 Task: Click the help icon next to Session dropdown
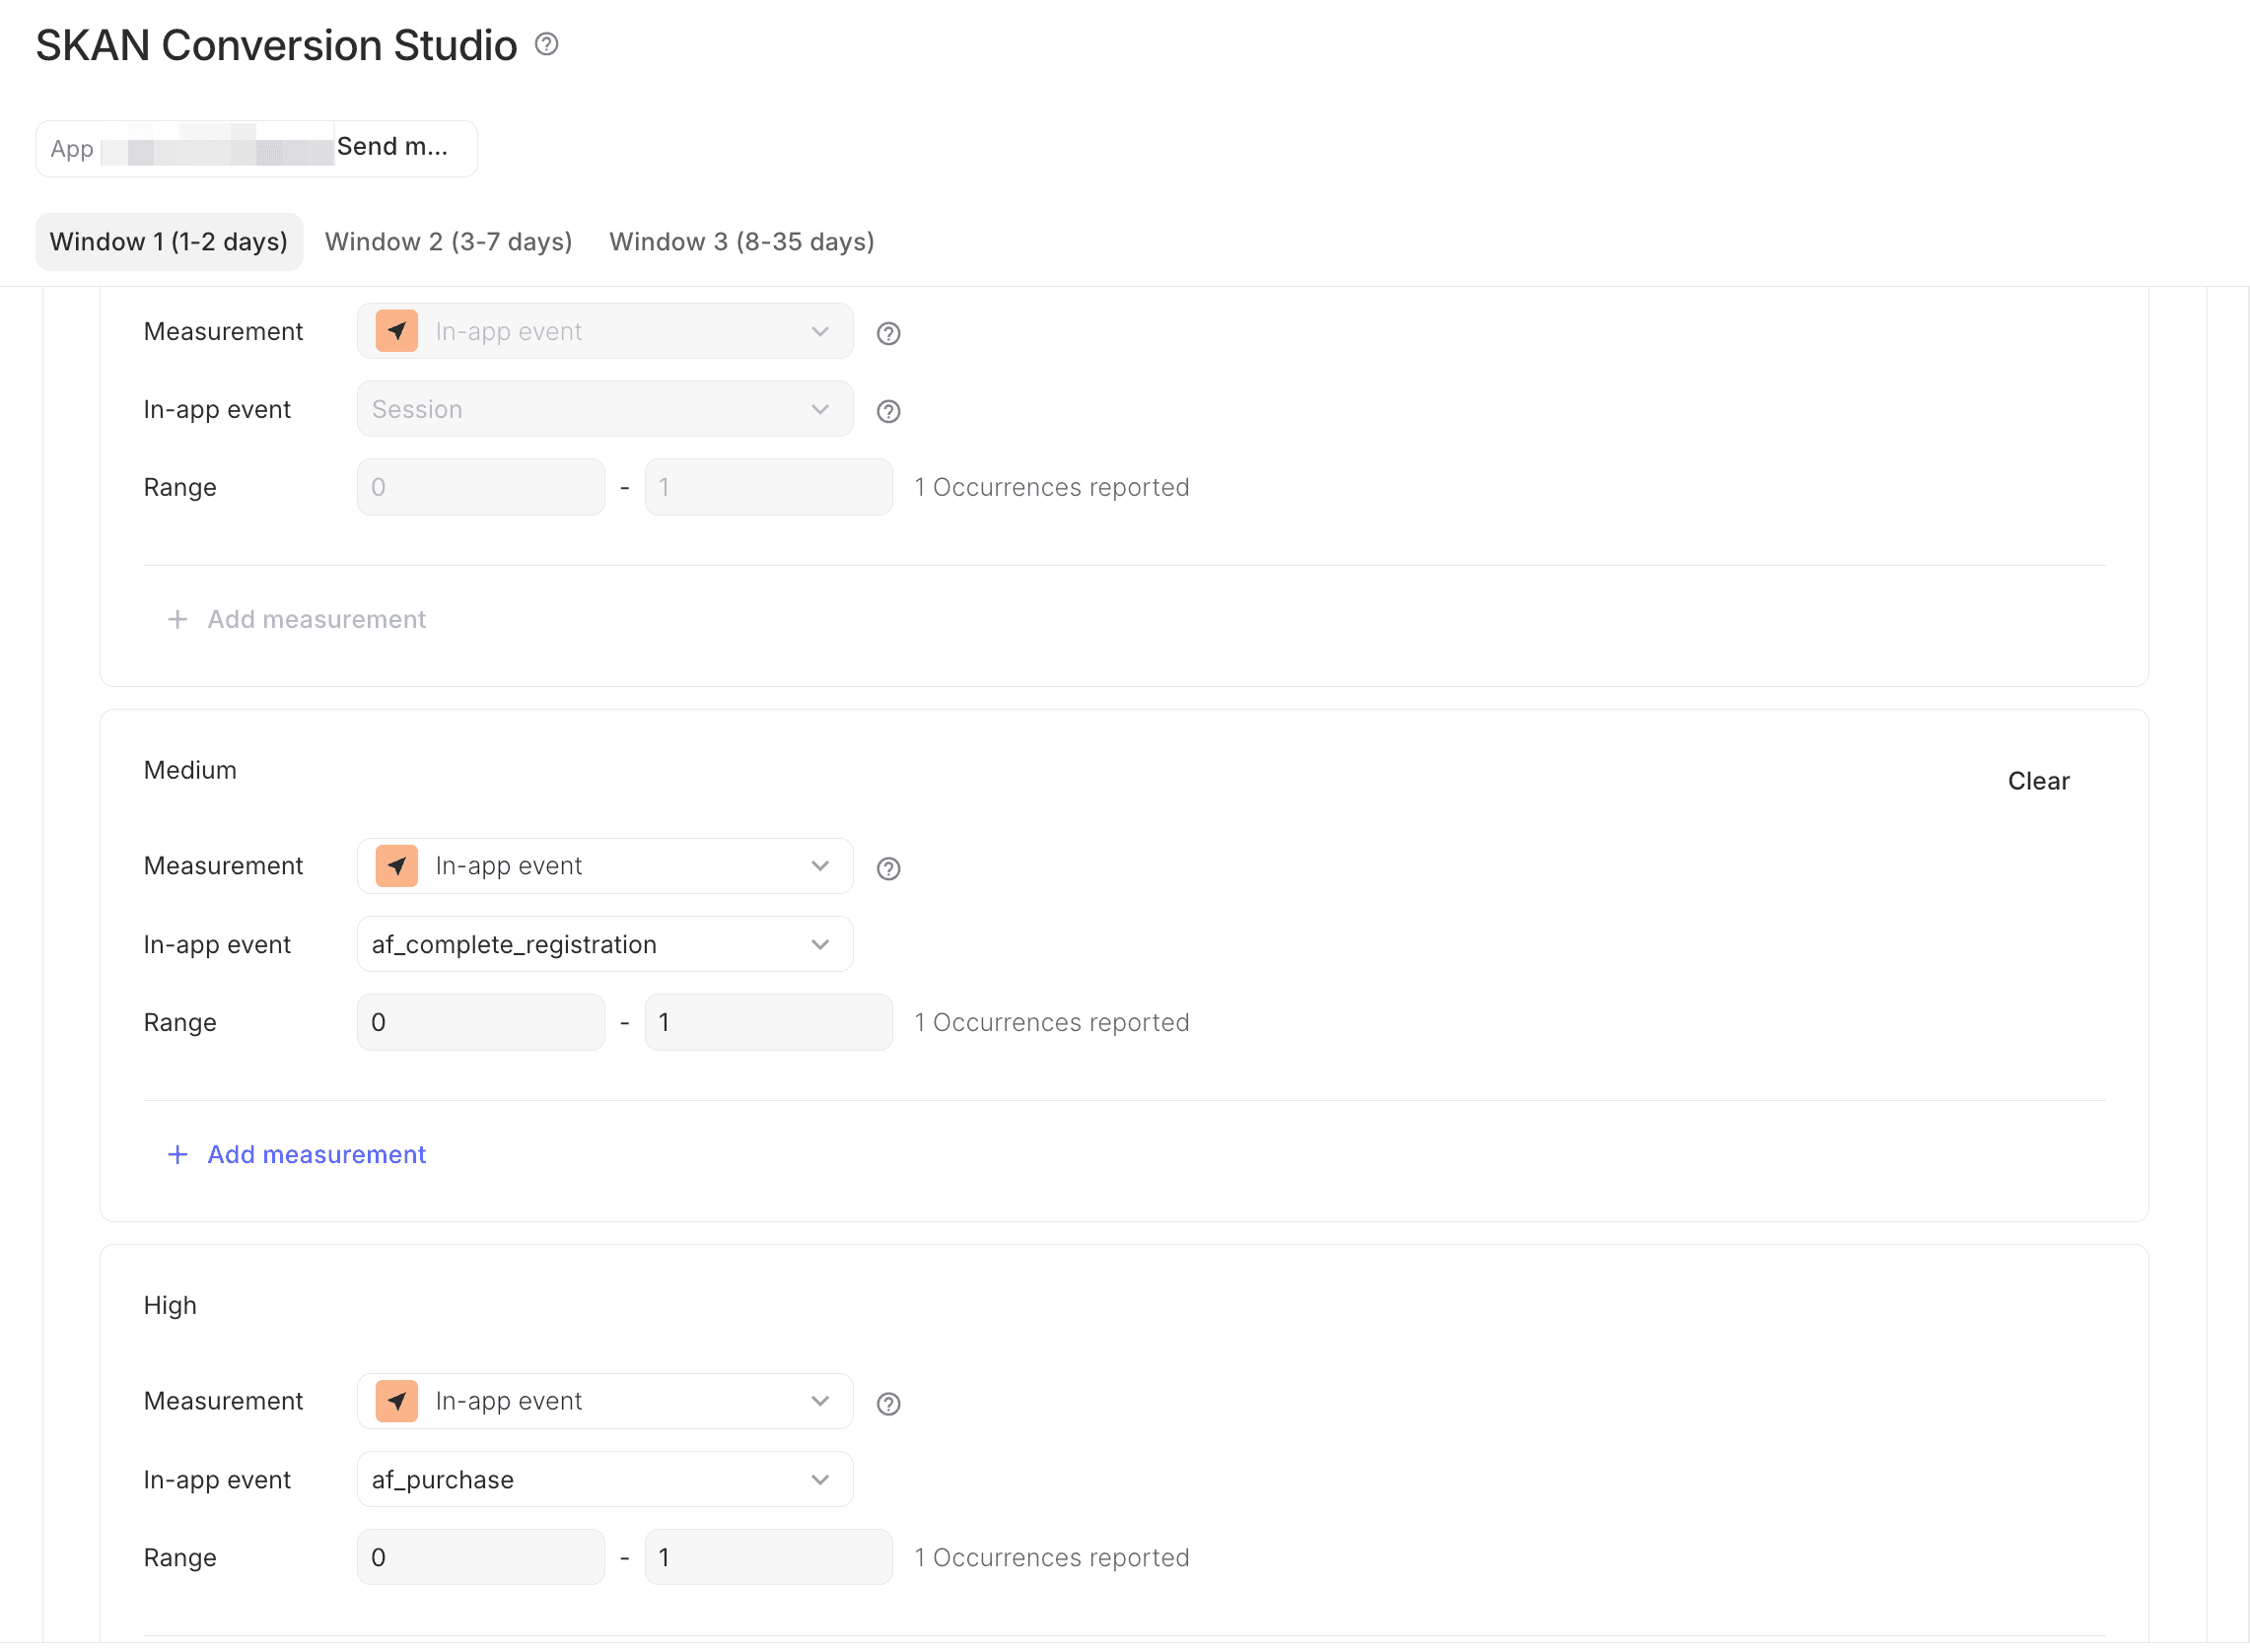(x=888, y=412)
